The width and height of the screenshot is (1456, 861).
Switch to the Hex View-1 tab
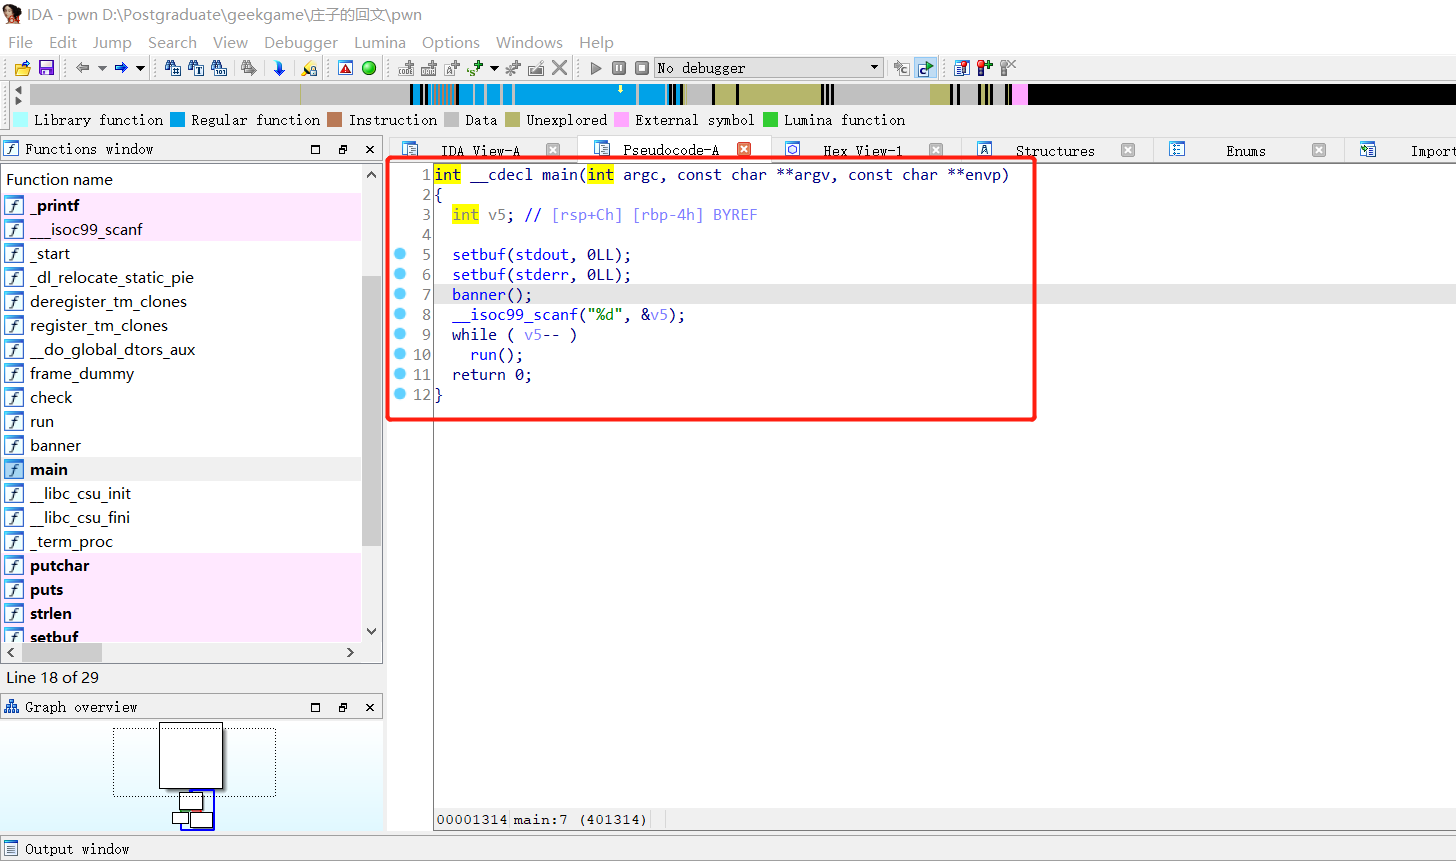pyautogui.click(x=863, y=150)
